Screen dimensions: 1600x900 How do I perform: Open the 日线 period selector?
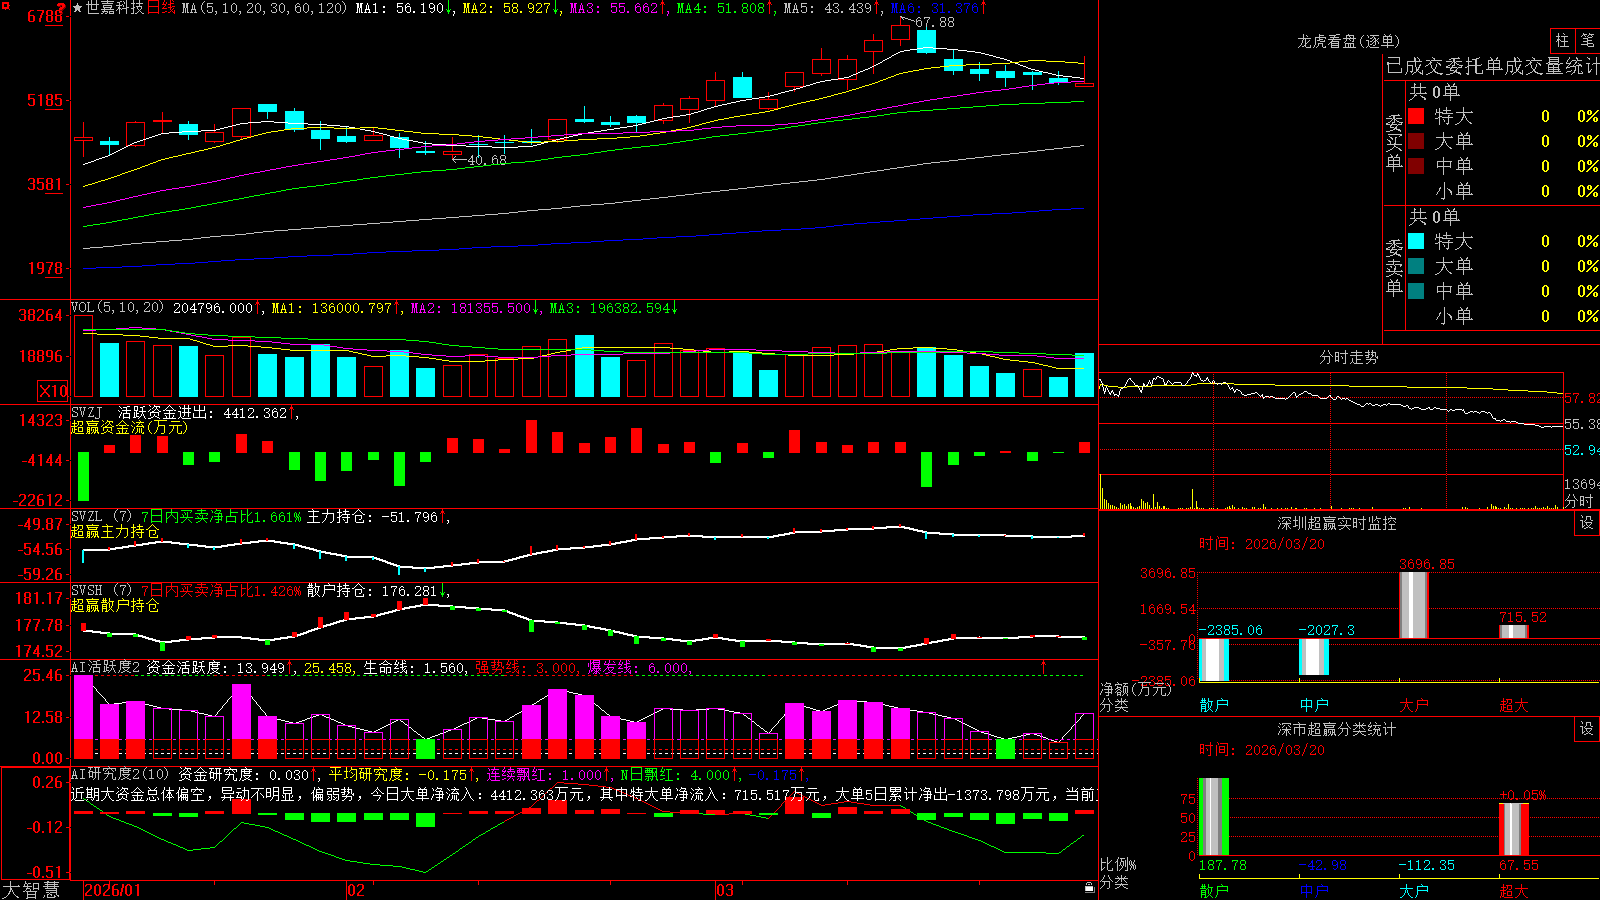point(162,8)
